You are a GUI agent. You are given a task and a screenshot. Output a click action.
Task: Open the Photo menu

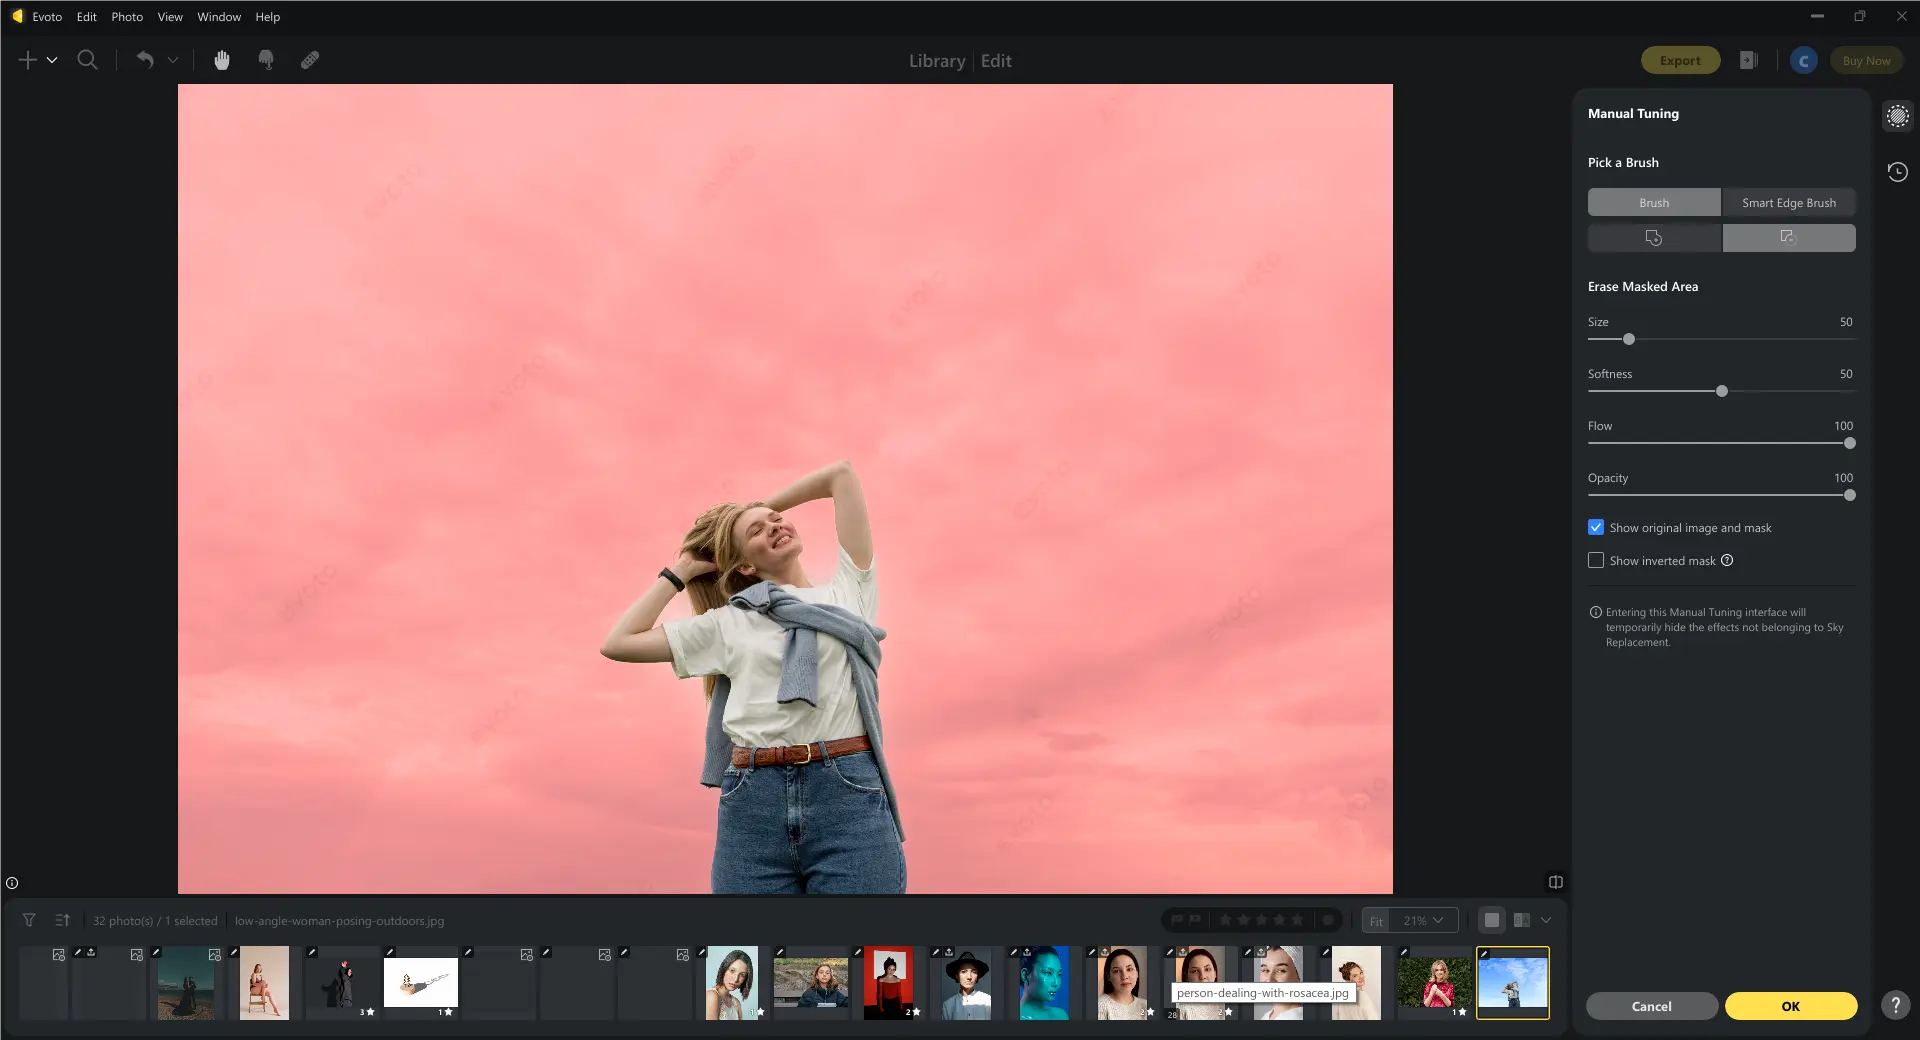[x=127, y=17]
